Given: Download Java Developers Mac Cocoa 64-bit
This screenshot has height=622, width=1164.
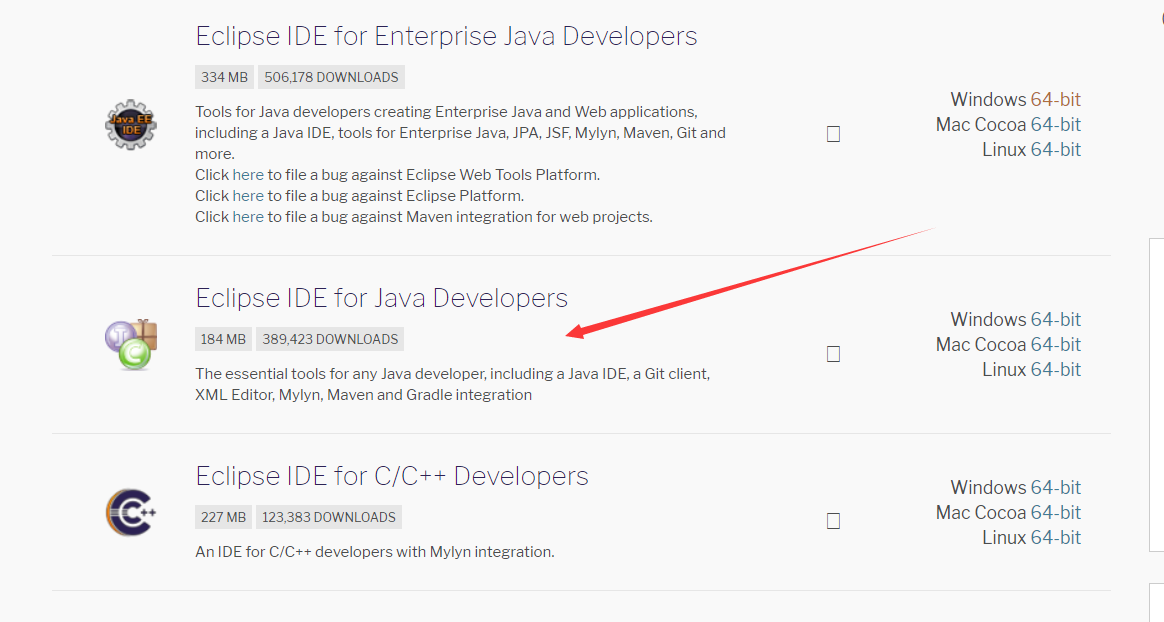Looking at the screenshot, I should [x=1055, y=344].
